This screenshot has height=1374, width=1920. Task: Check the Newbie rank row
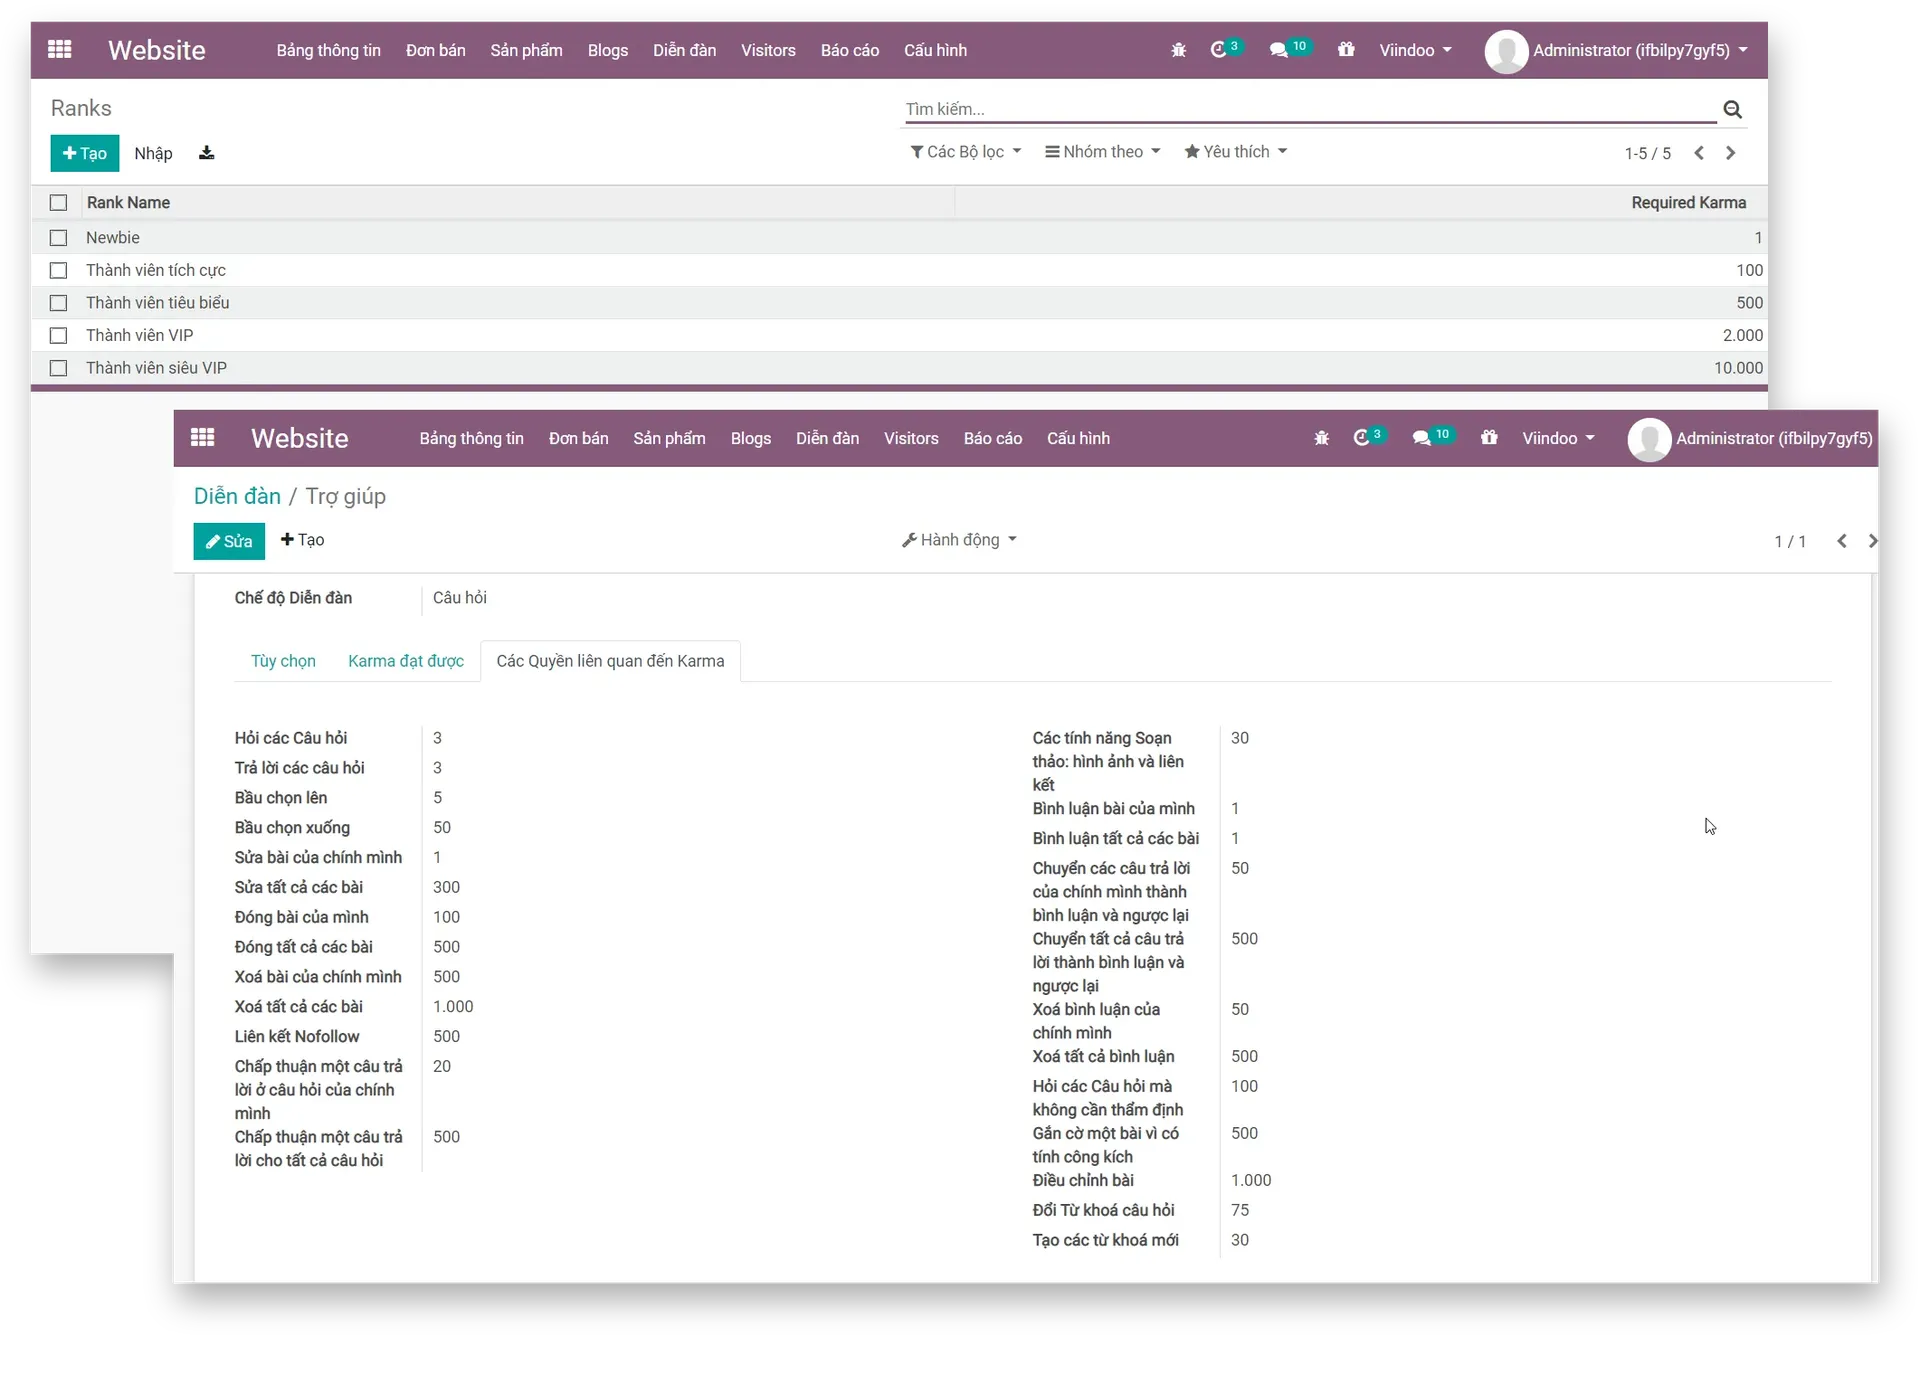tap(59, 238)
